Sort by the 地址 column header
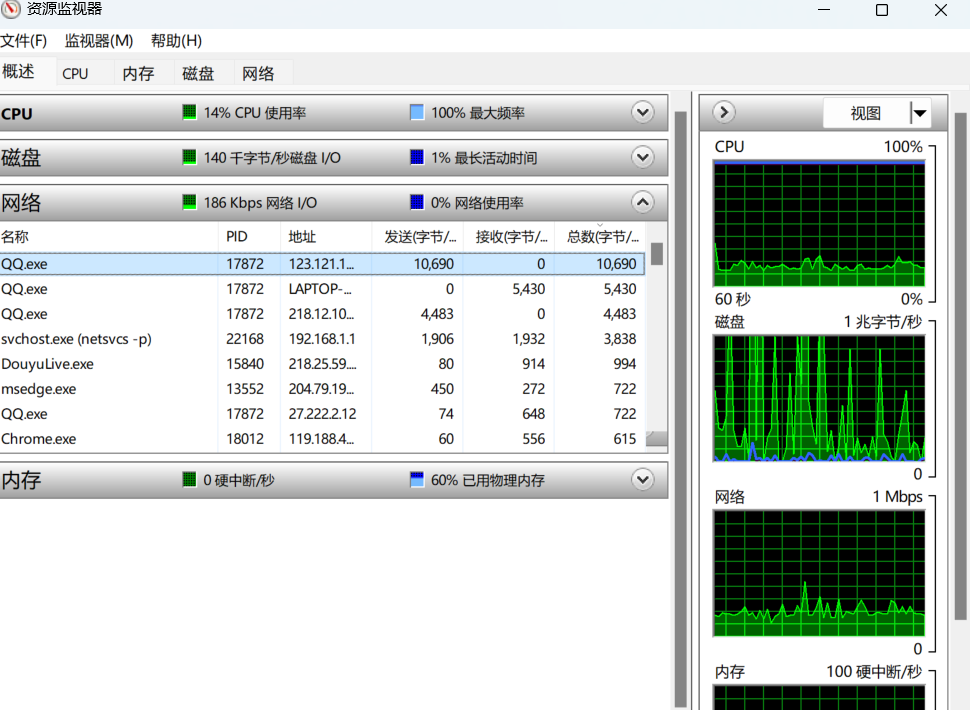The height and width of the screenshot is (710, 970). pyautogui.click(x=326, y=237)
